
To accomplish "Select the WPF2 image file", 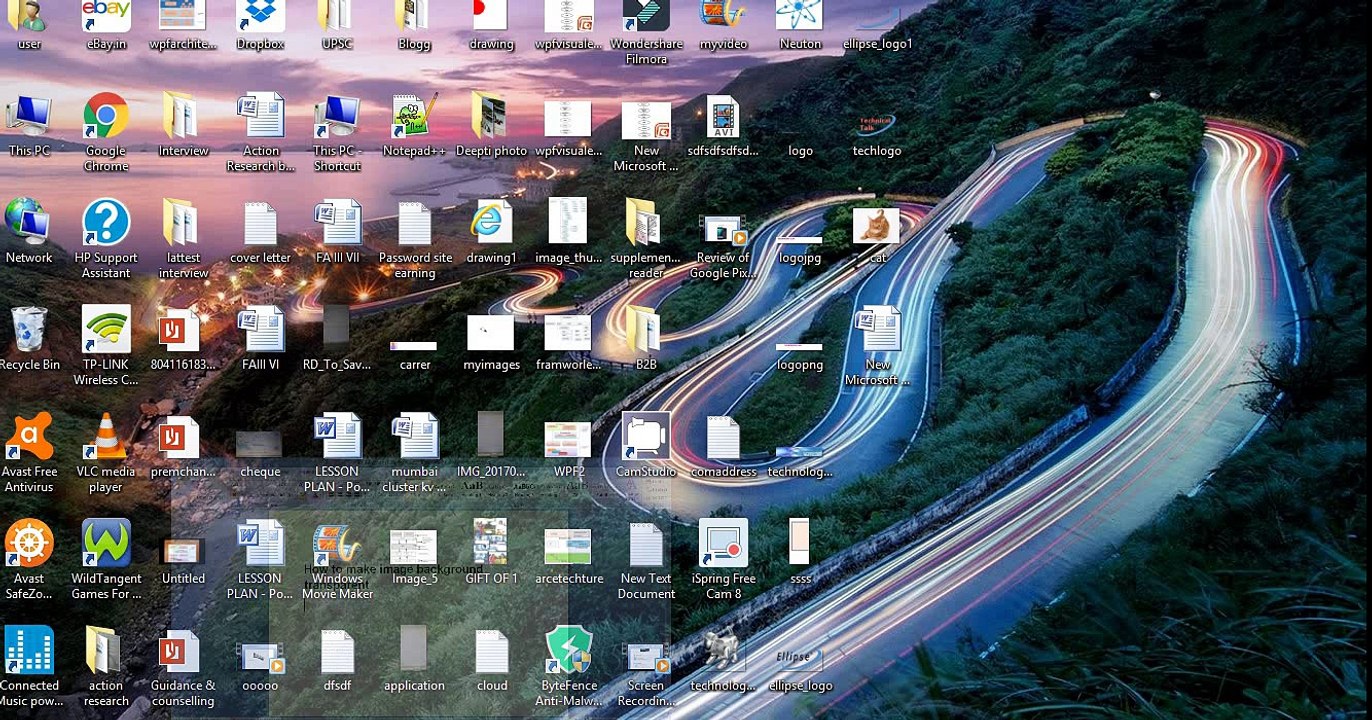I will coord(568,440).
